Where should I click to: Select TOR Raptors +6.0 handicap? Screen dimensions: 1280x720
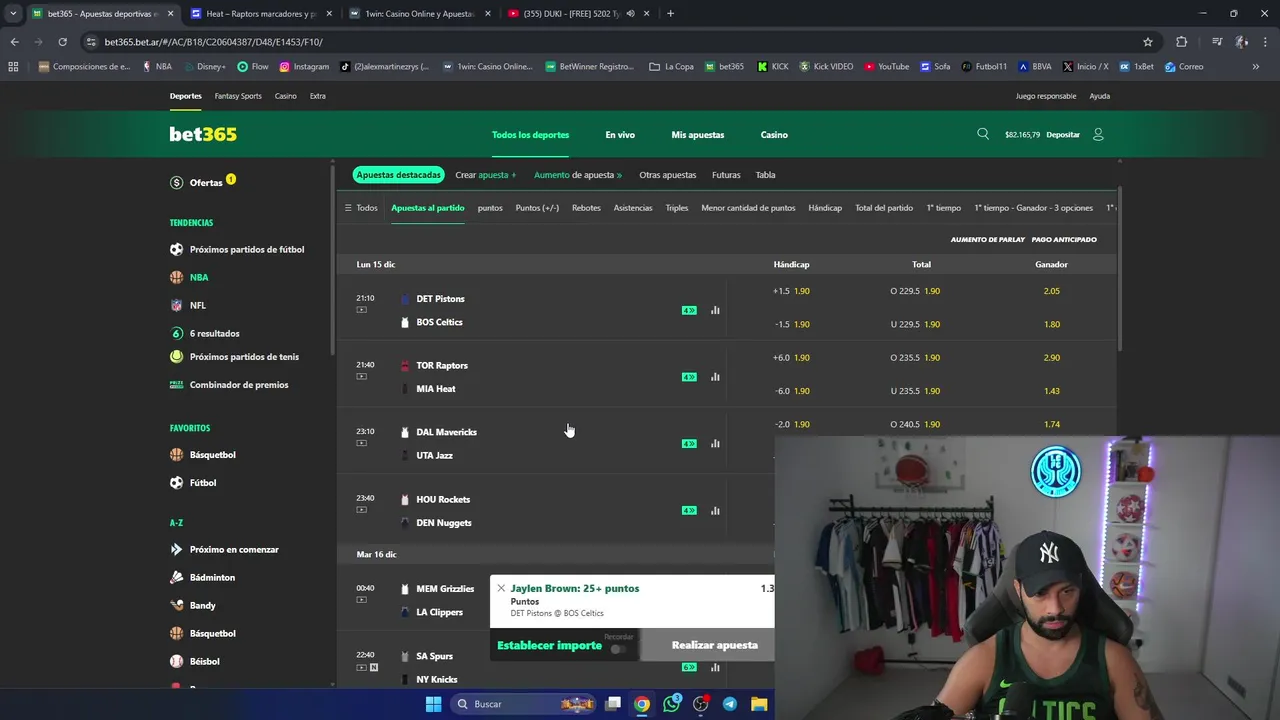[791, 358]
